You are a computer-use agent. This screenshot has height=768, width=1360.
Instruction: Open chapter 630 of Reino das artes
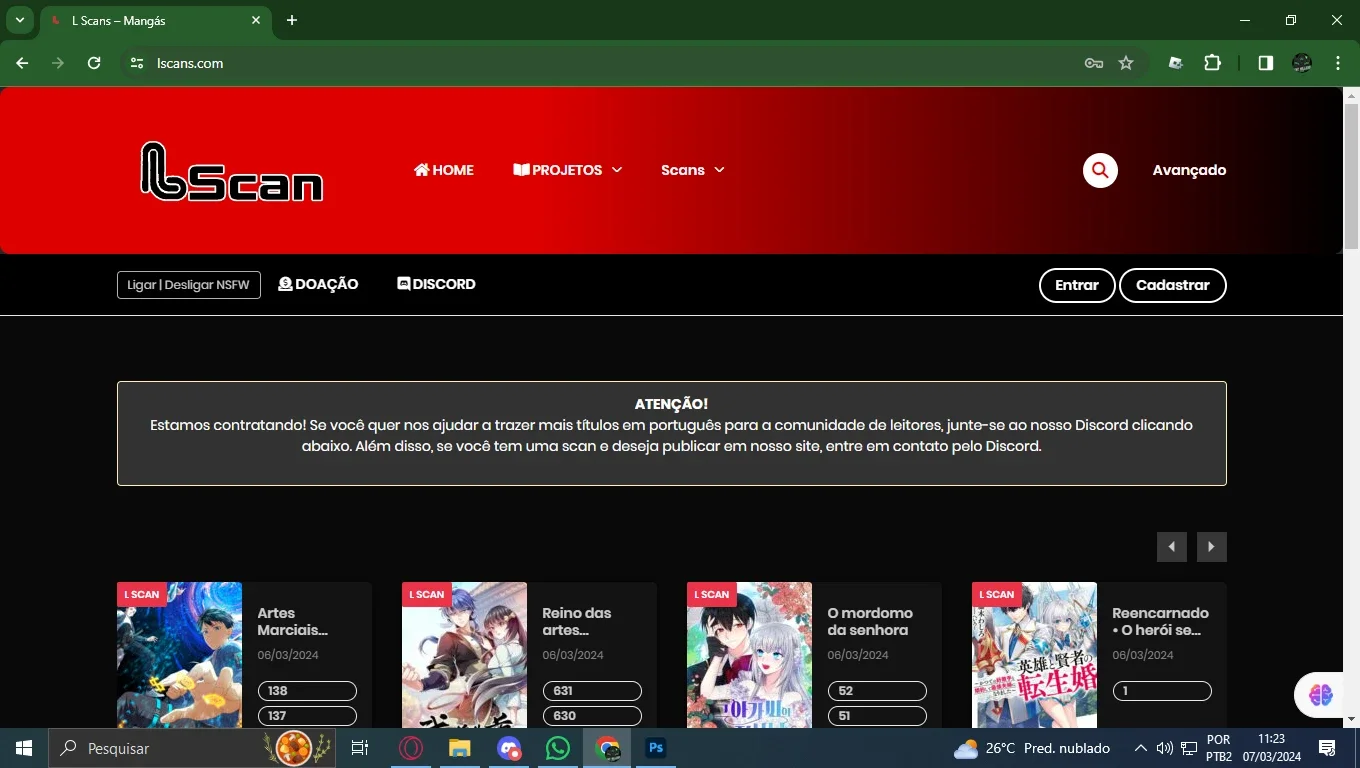pos(592,716)
